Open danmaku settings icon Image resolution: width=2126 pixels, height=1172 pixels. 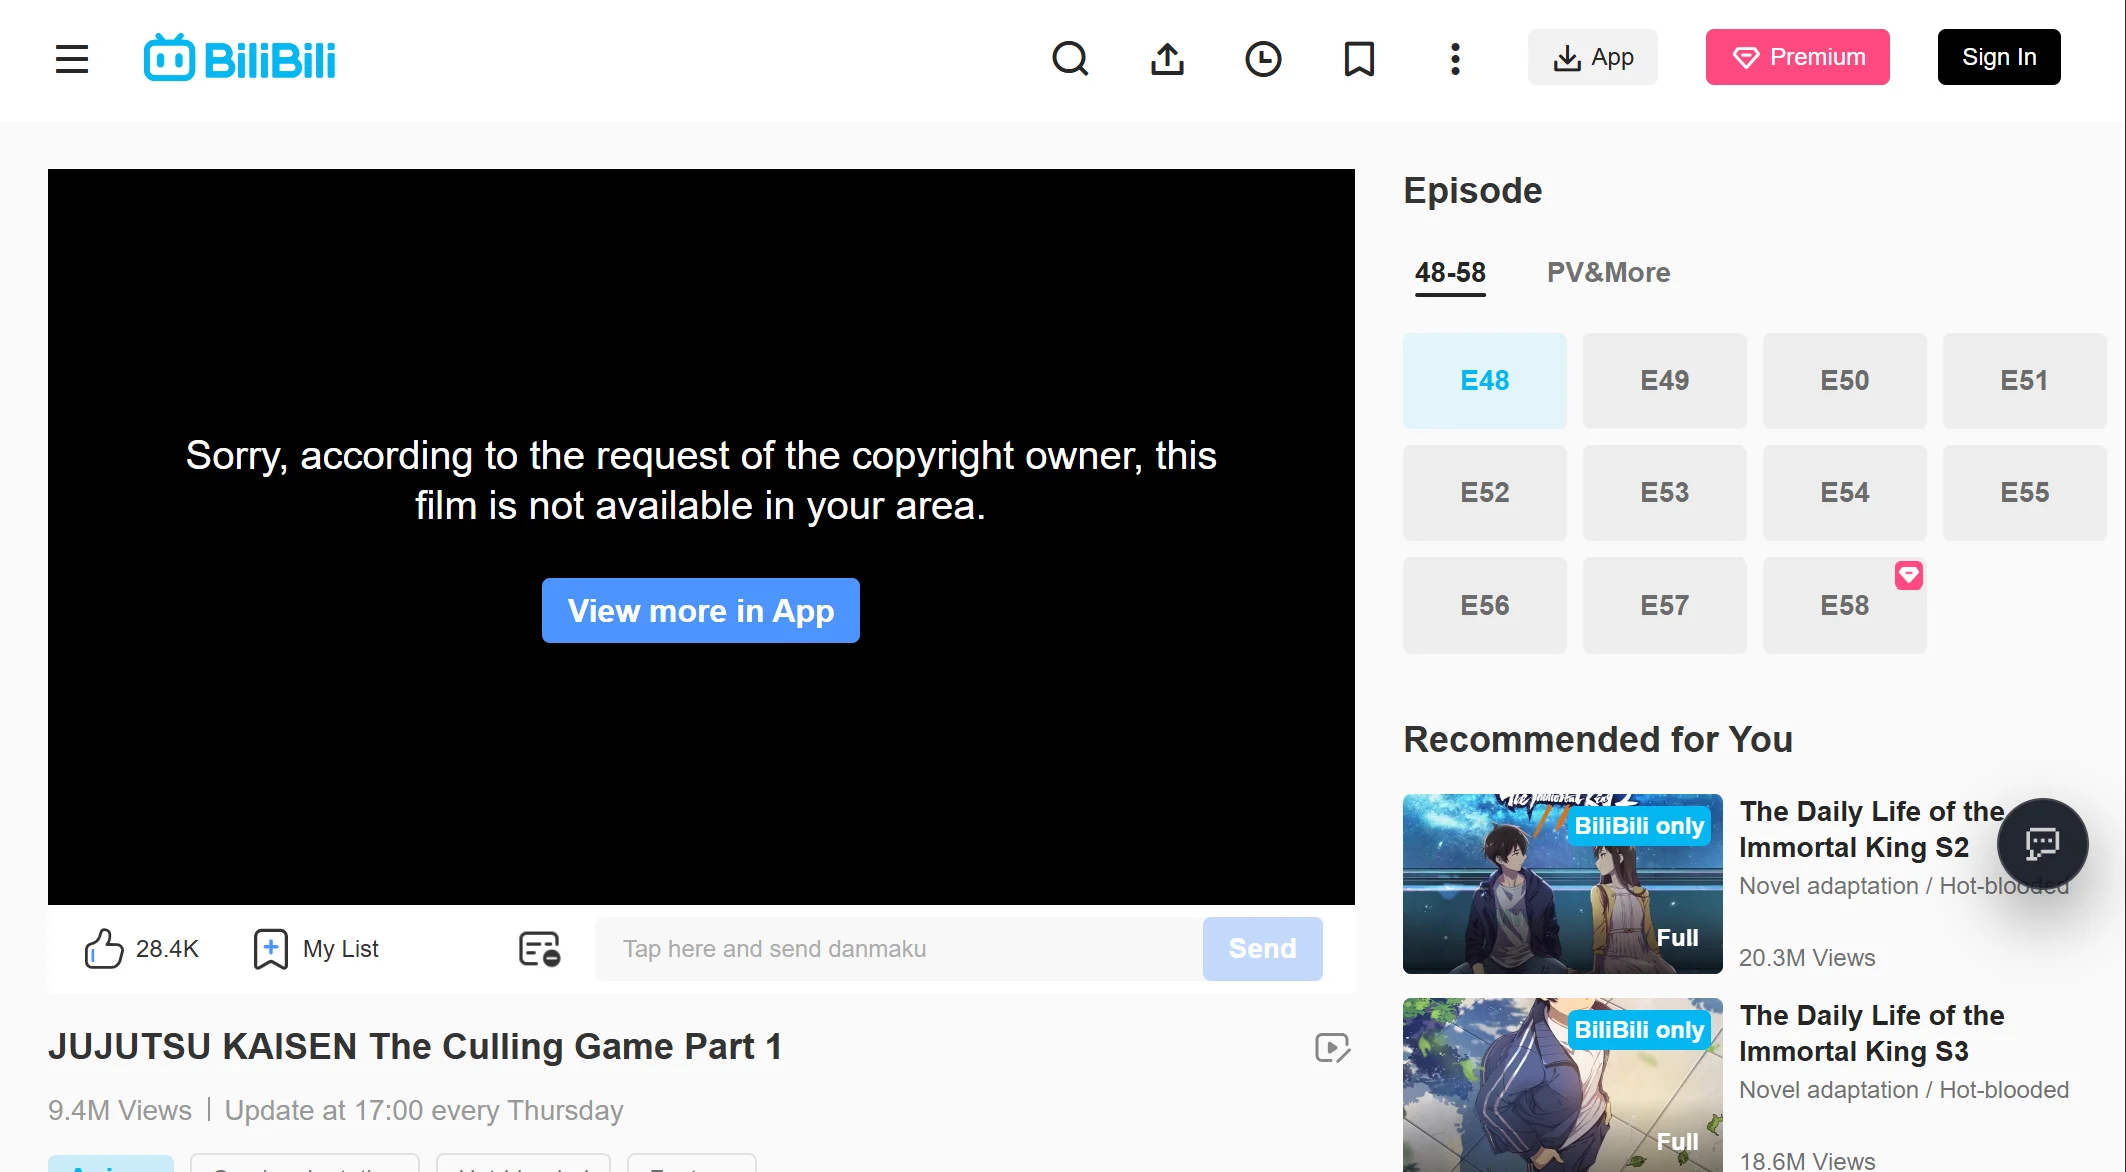[x=539, y=948]
